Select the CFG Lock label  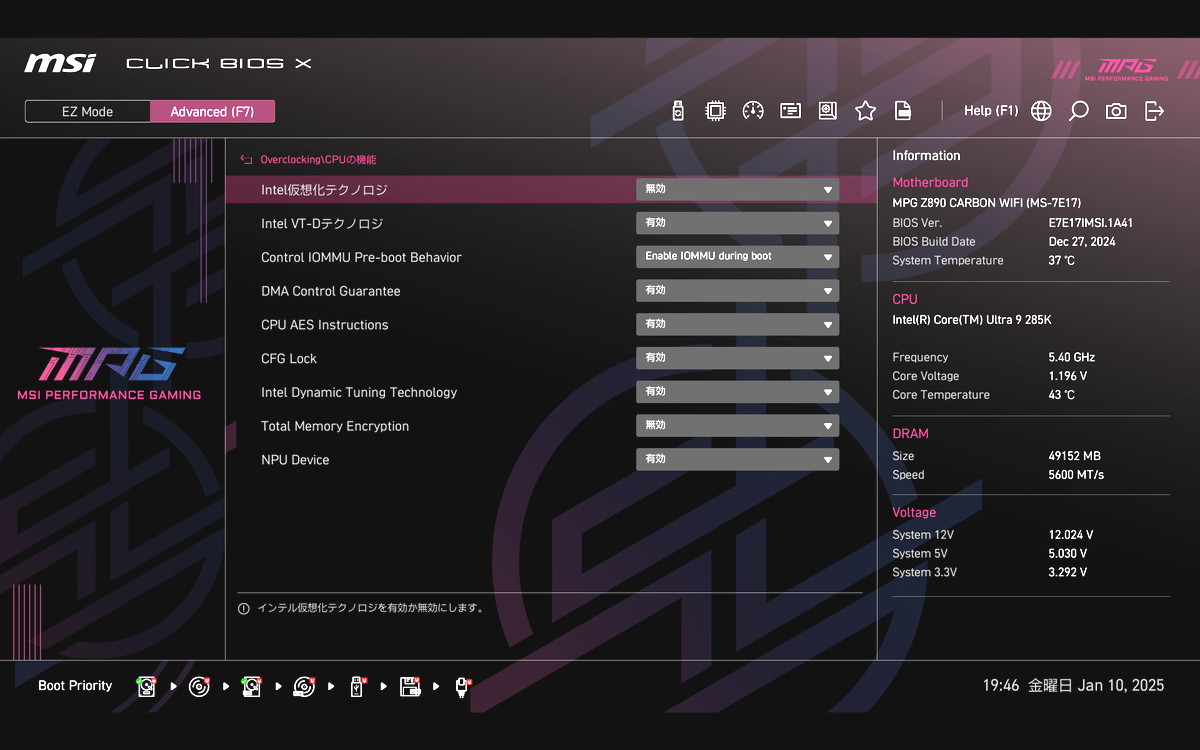point(289,358)
